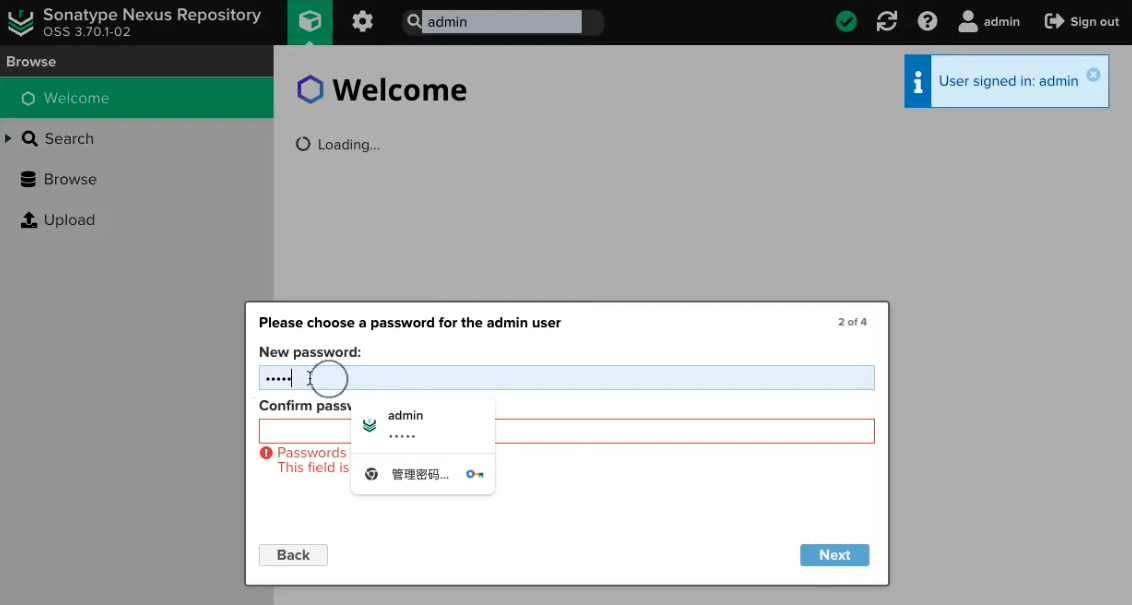Click the New password field
The height and width of the screenshot is (605, 1132).
600,378
